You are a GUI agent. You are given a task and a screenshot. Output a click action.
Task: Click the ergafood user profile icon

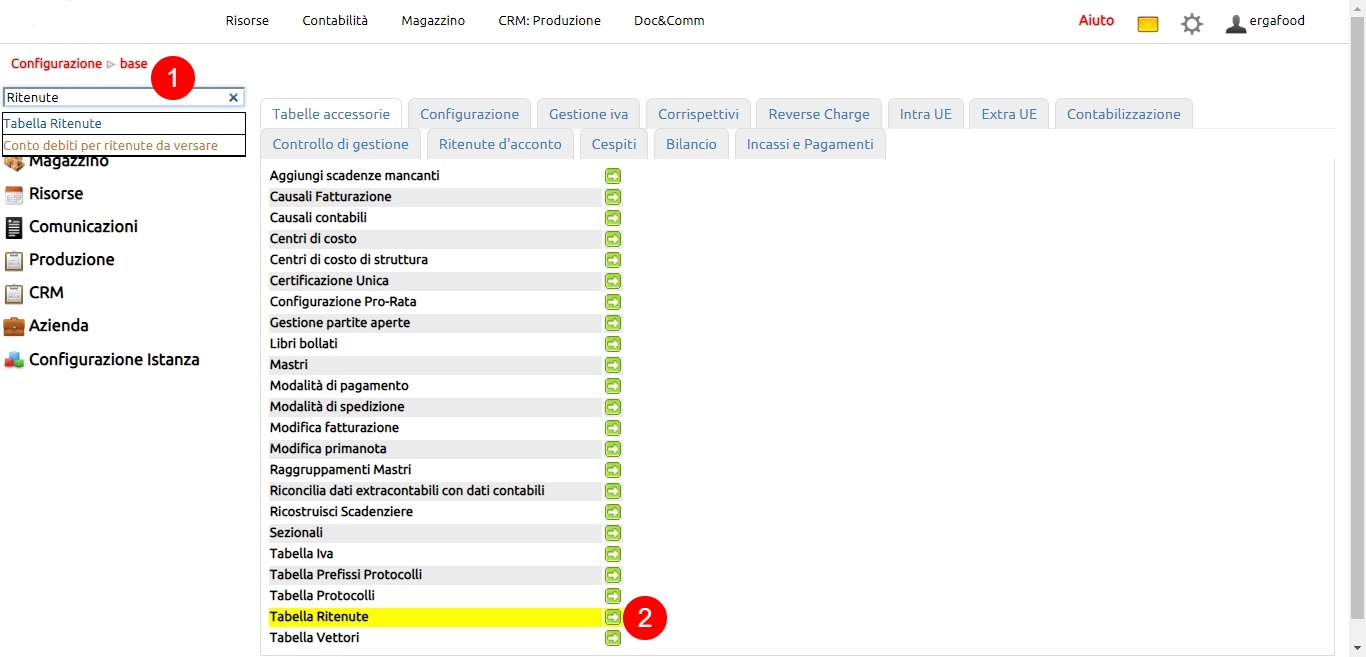coord(1236,24)
